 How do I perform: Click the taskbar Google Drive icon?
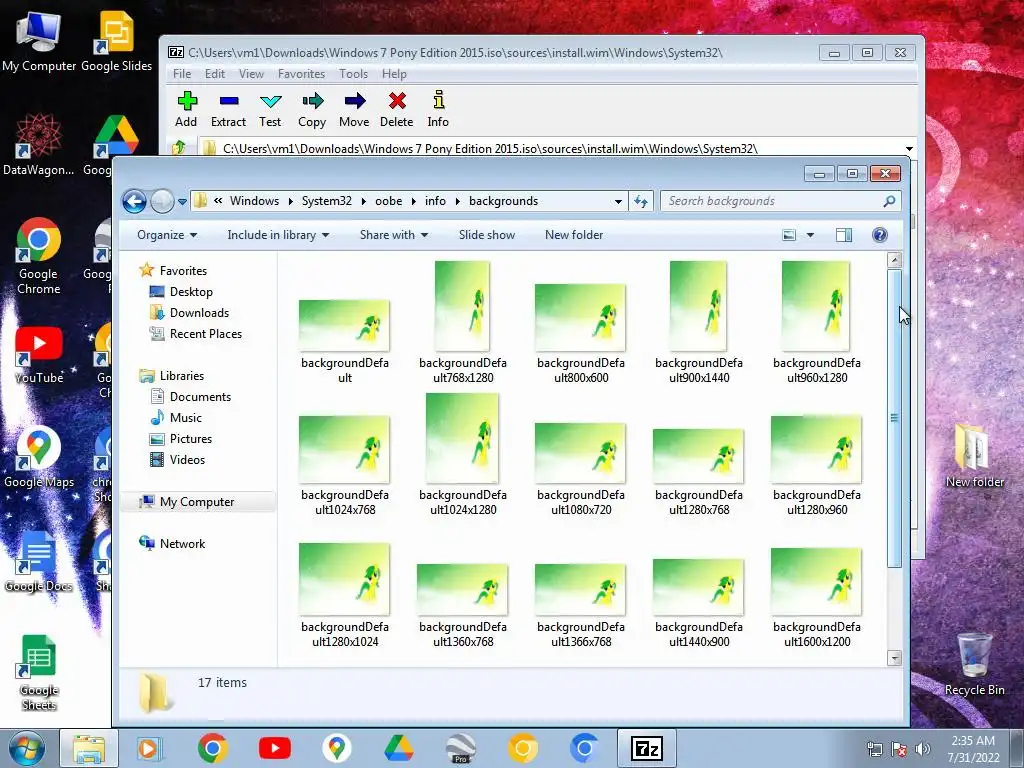pyautogui.click(x=398, y=748)
